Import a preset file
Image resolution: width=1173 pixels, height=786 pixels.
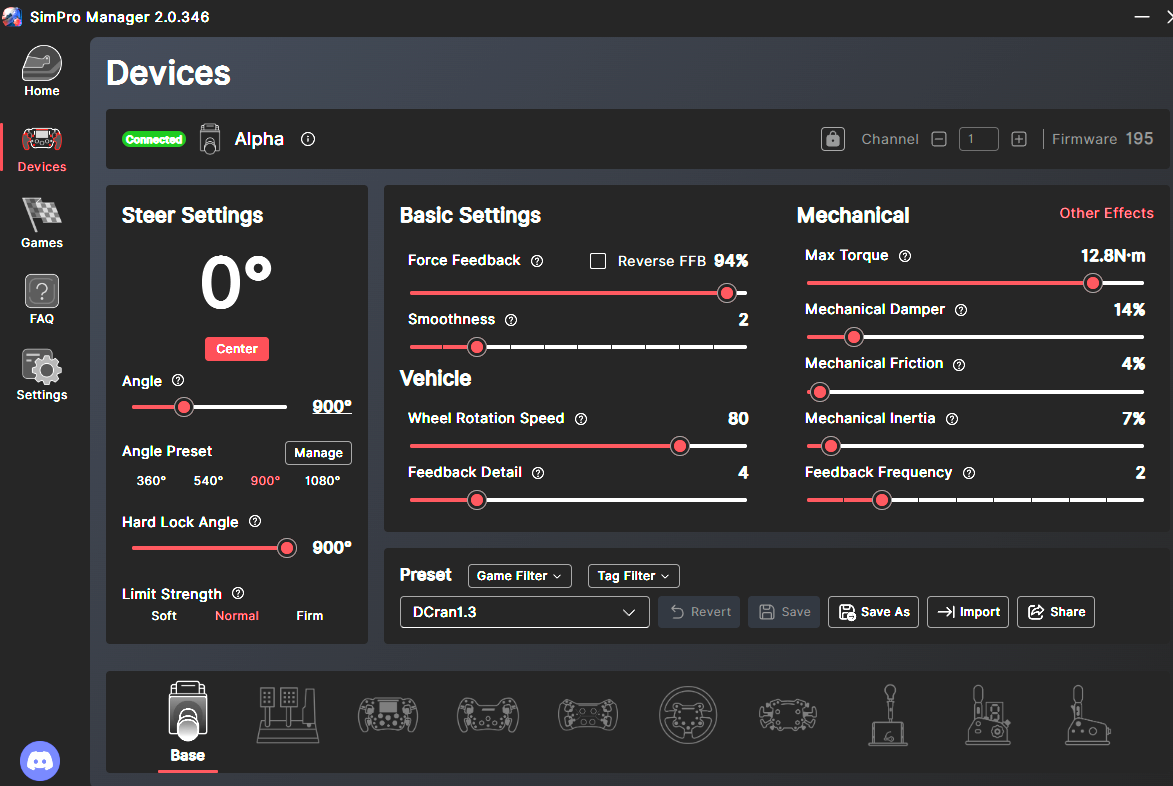[968, 612]
